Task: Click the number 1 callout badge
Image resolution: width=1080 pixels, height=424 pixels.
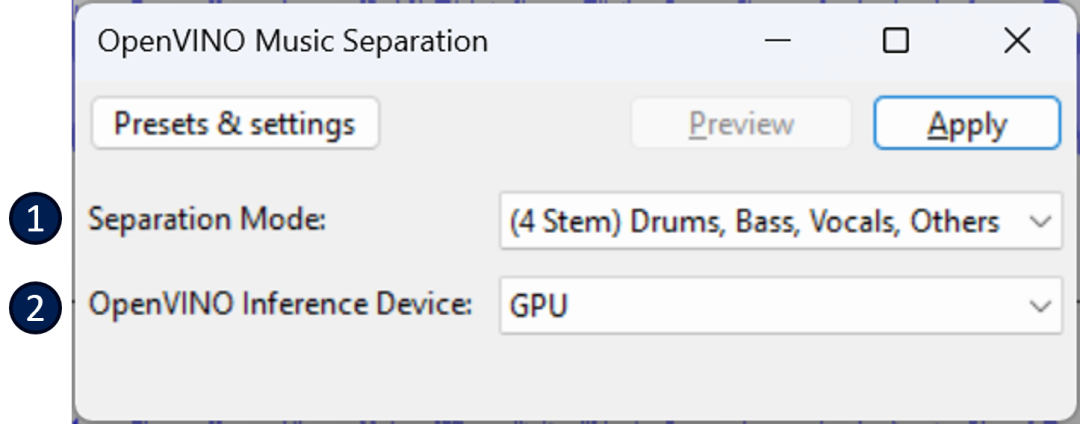Action: (36, 220)
